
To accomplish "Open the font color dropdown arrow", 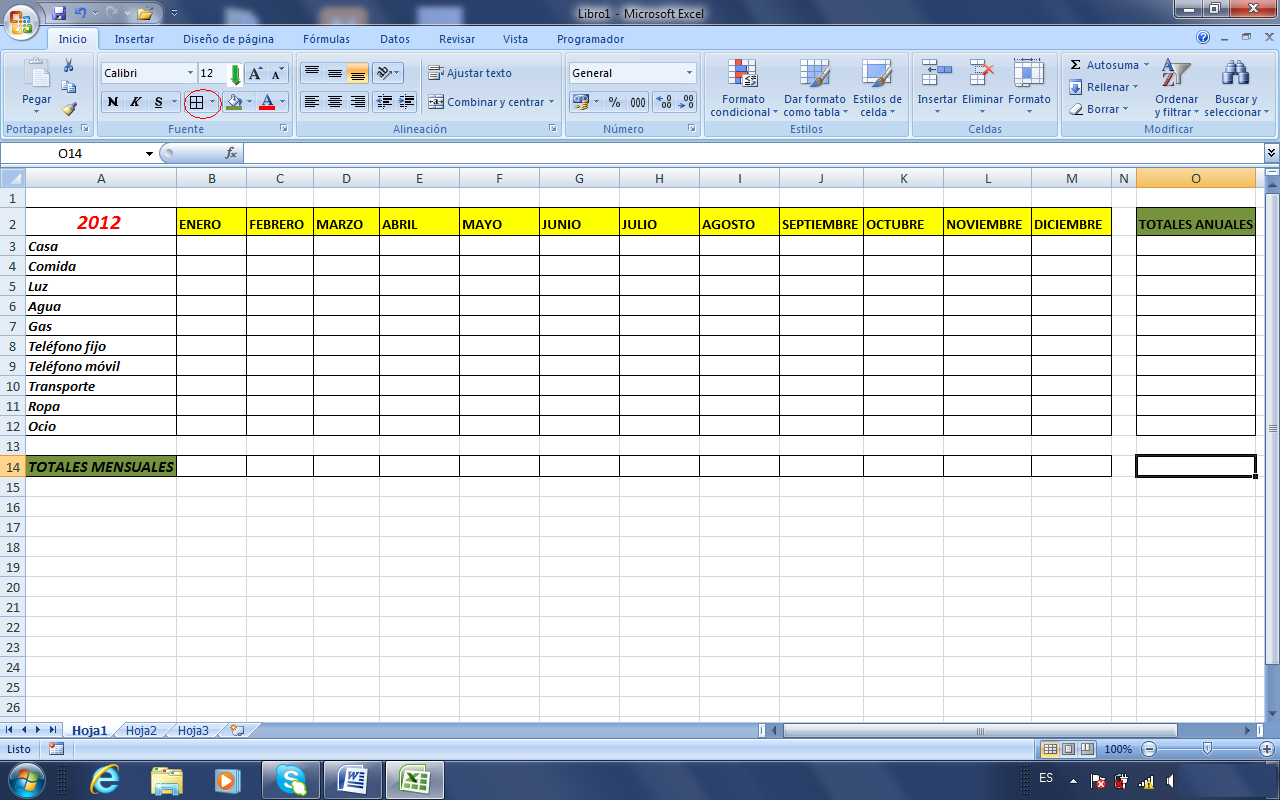I will 283,102.
